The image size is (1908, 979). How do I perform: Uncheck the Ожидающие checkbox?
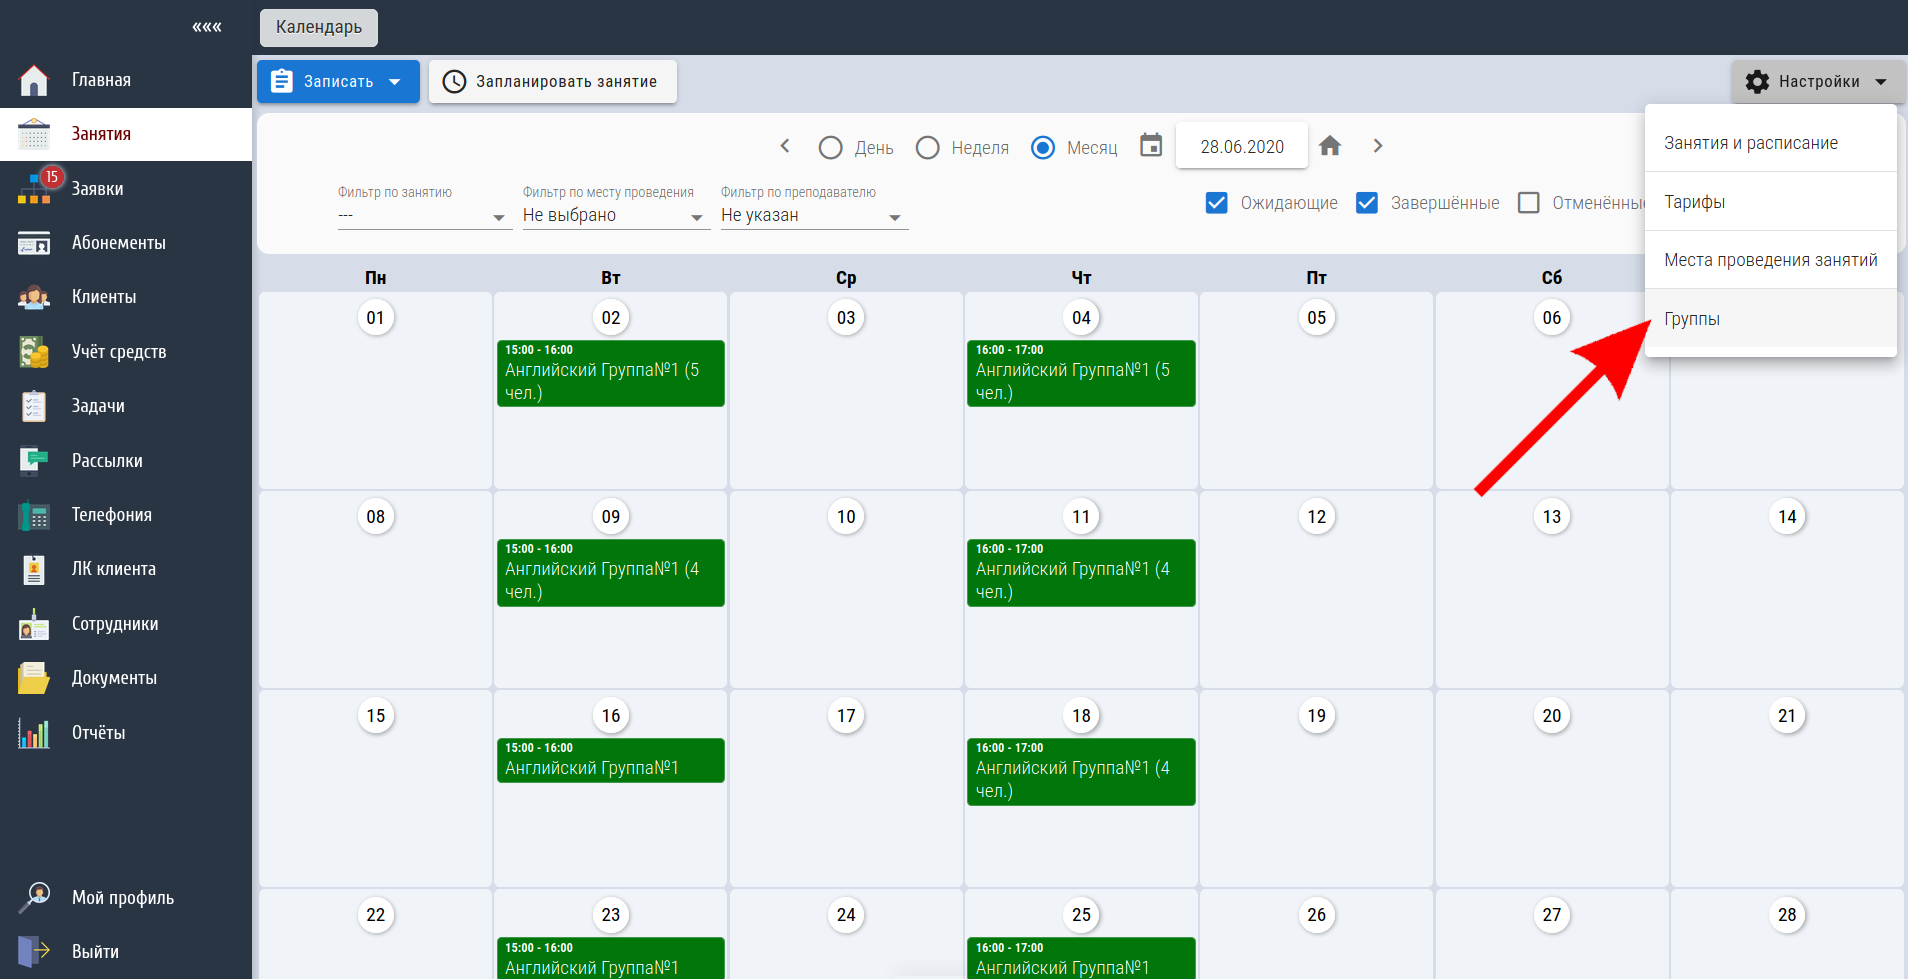1217,203
